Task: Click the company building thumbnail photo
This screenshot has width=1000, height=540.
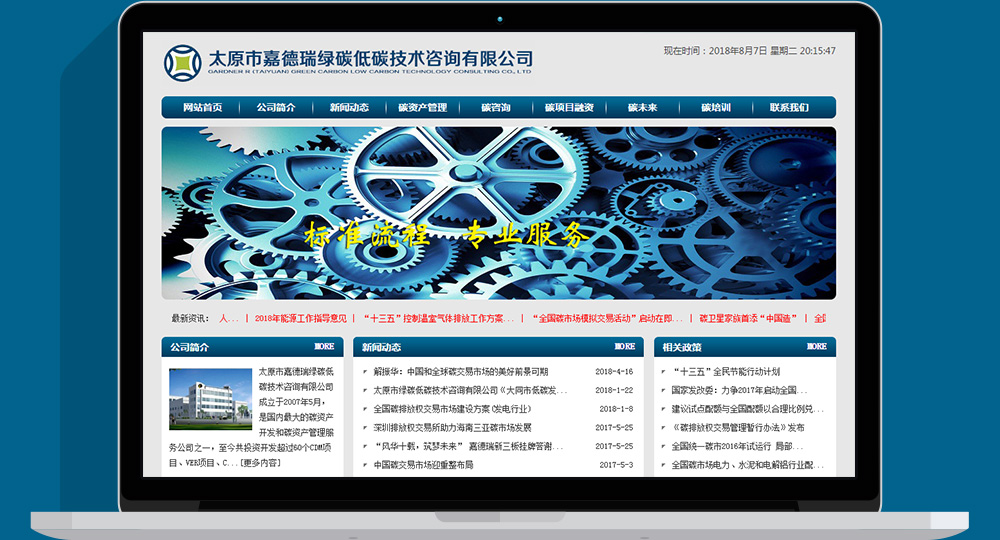Action: 210,399
